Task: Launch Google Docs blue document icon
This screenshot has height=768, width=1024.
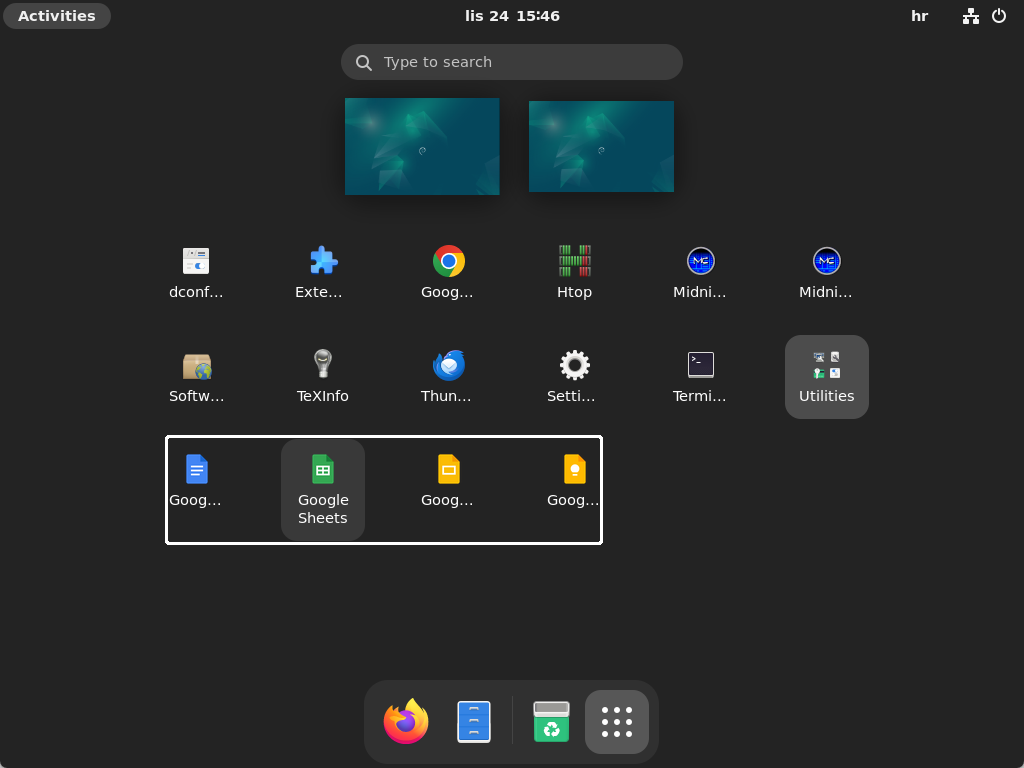Action: [x=196, y=481]
